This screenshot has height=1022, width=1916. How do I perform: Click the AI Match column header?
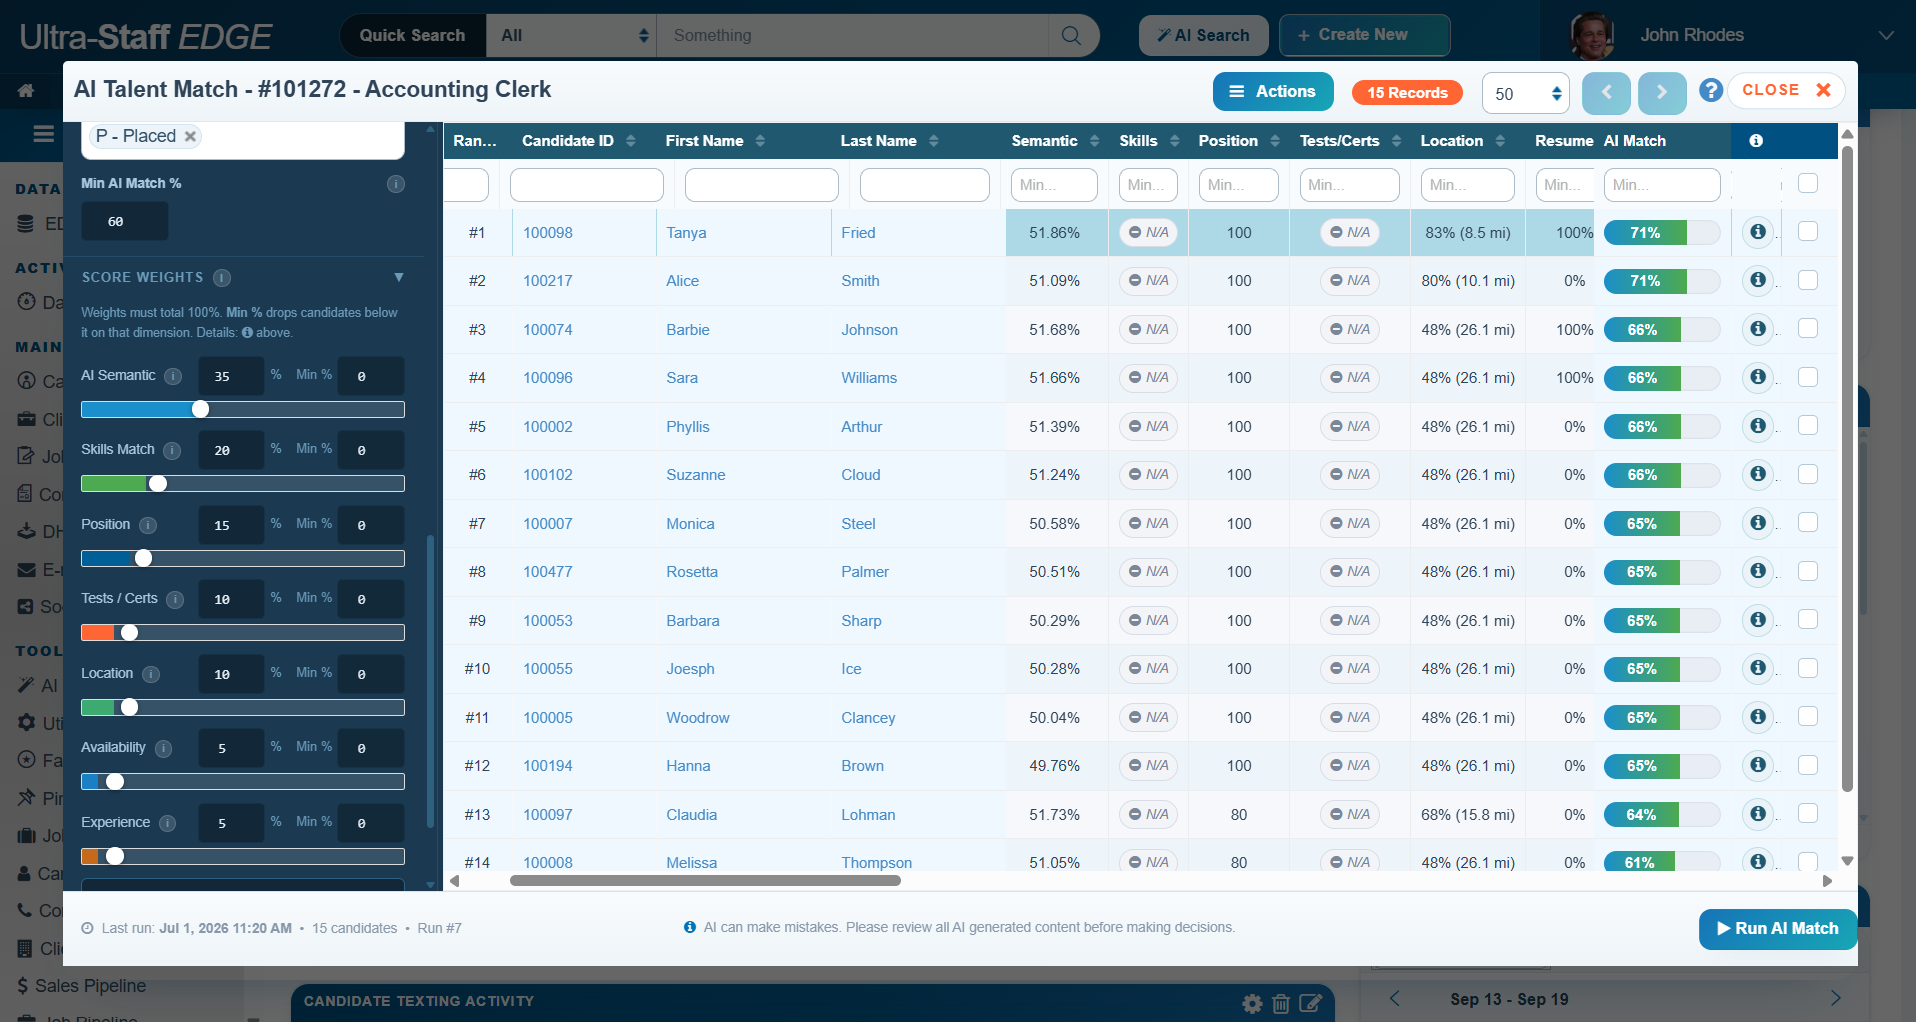point(1635,141)
